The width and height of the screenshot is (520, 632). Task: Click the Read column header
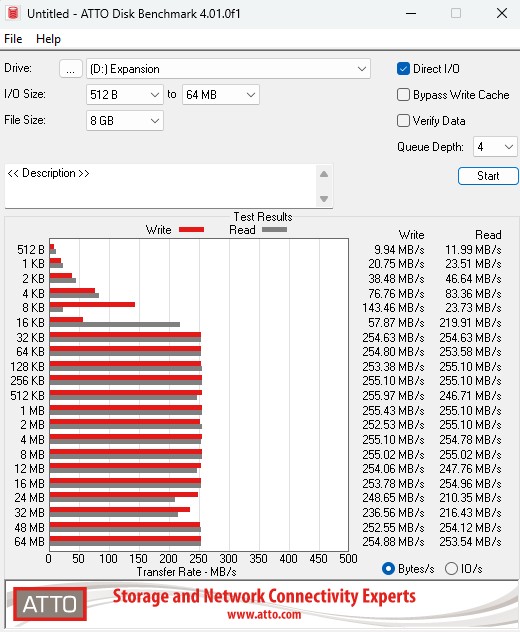488,235
